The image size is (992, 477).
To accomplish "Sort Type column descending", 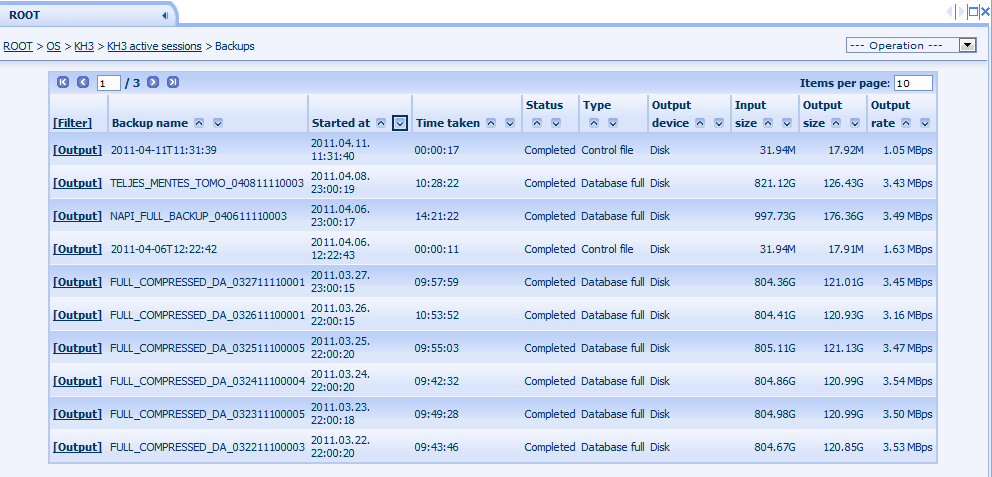I will (612, 123).
